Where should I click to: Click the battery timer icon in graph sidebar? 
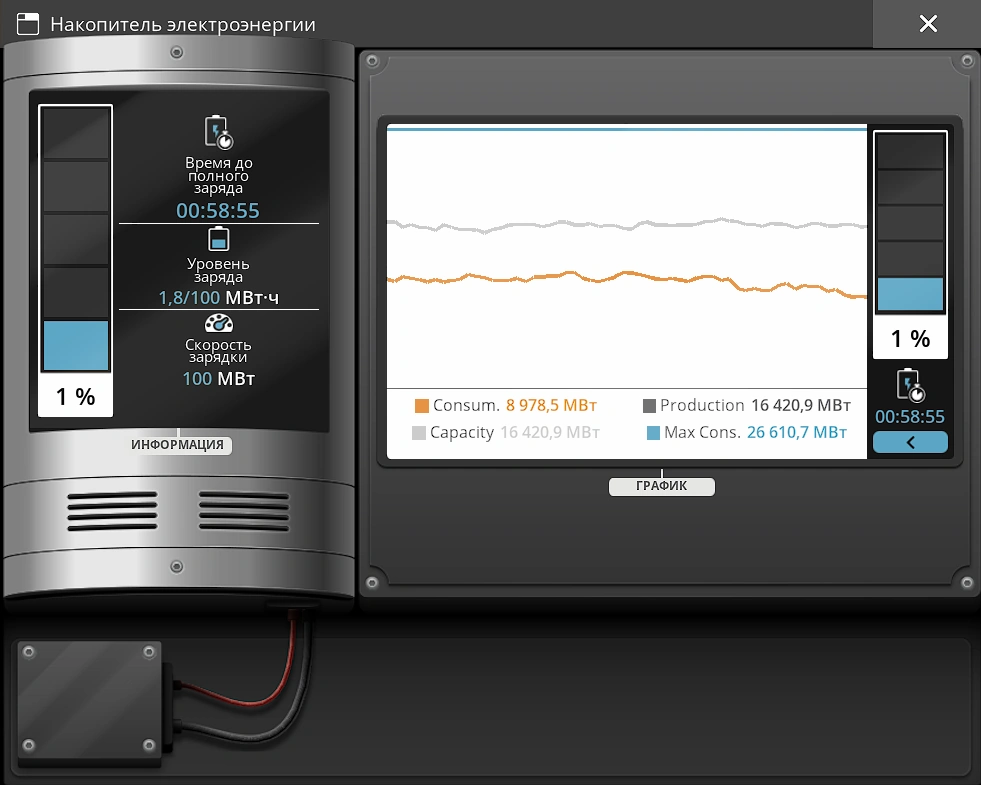click(910, 385)
